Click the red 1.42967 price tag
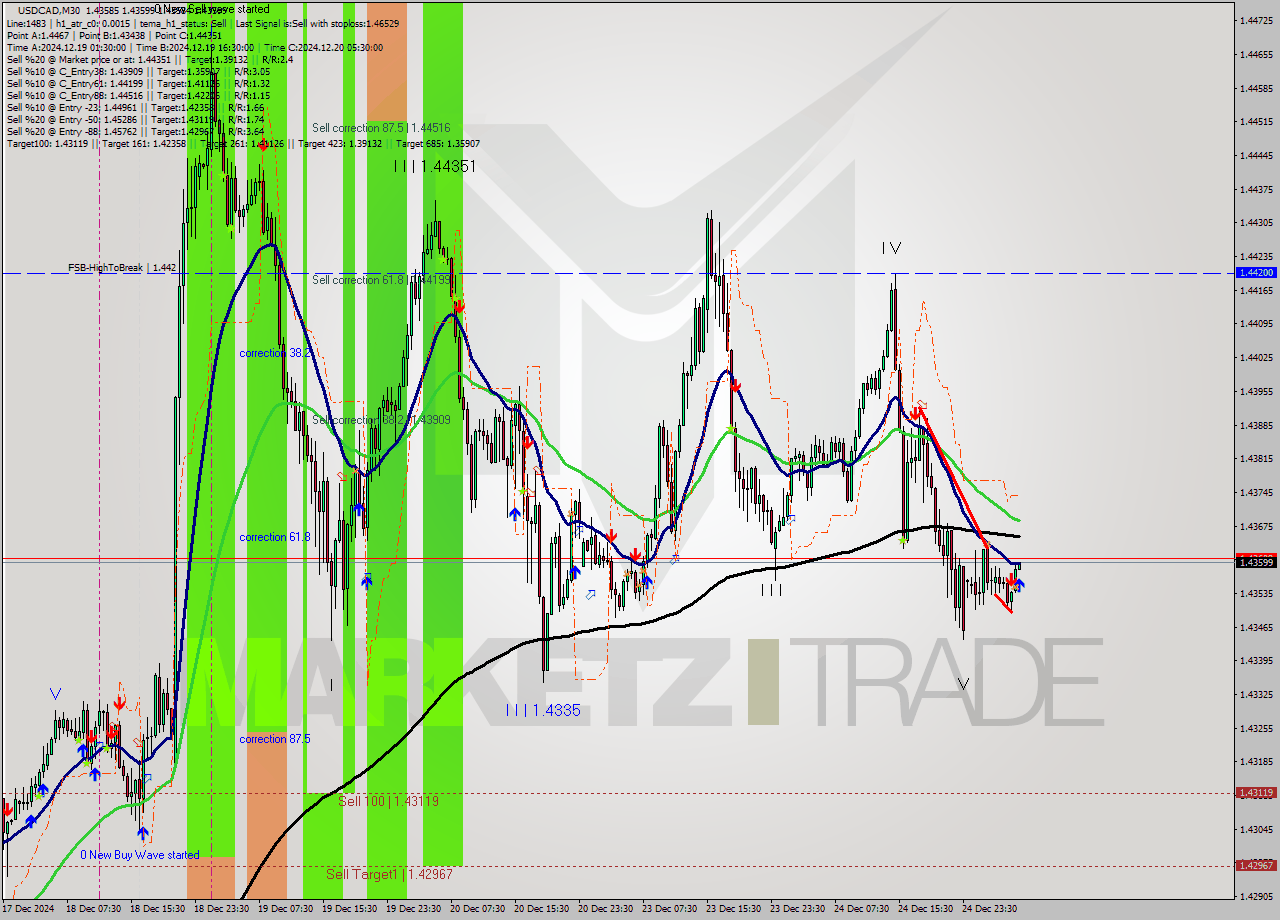Image resolution: width=1280 pixels, height=920 pixels. click(1256, 865)
